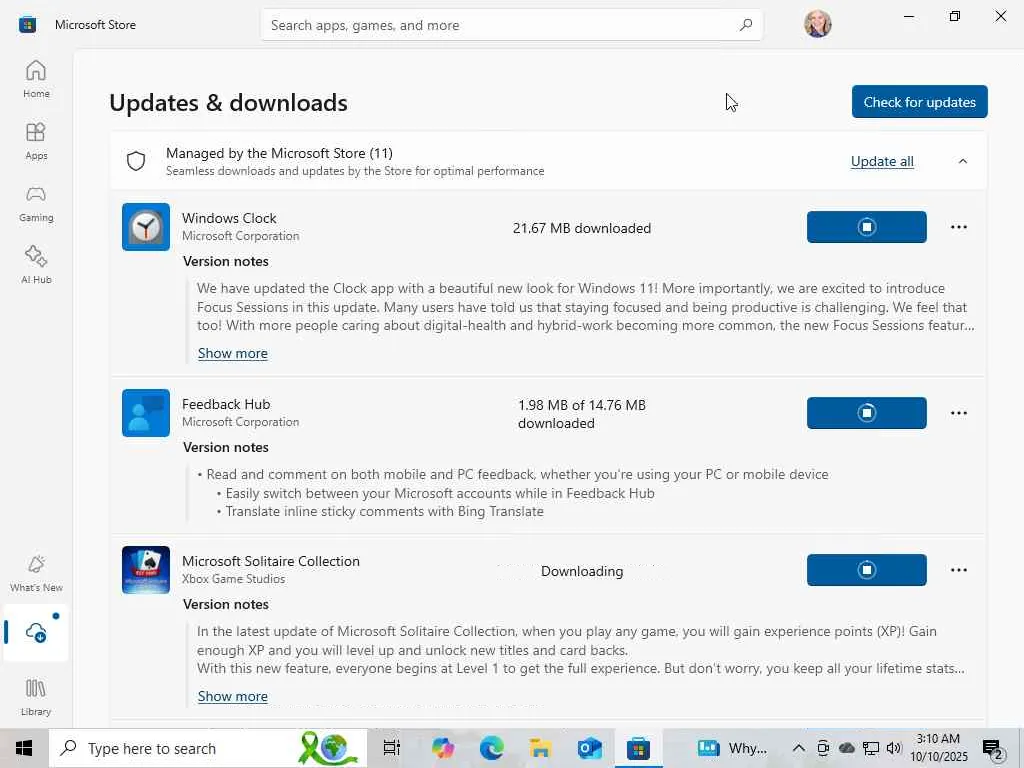
Task: Go to Apps section in sidebar
Action: click(x=36, y=140)
